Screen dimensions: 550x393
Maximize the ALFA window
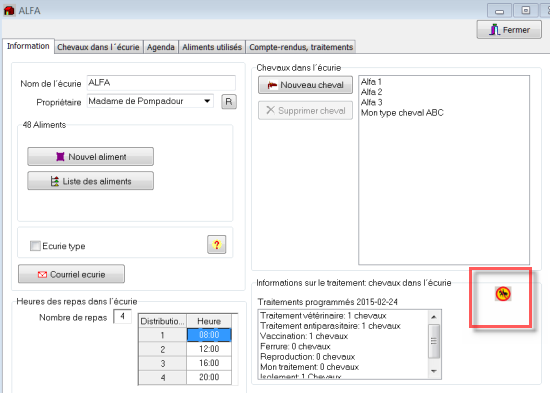pyautogui.click(x=525, y=11)
